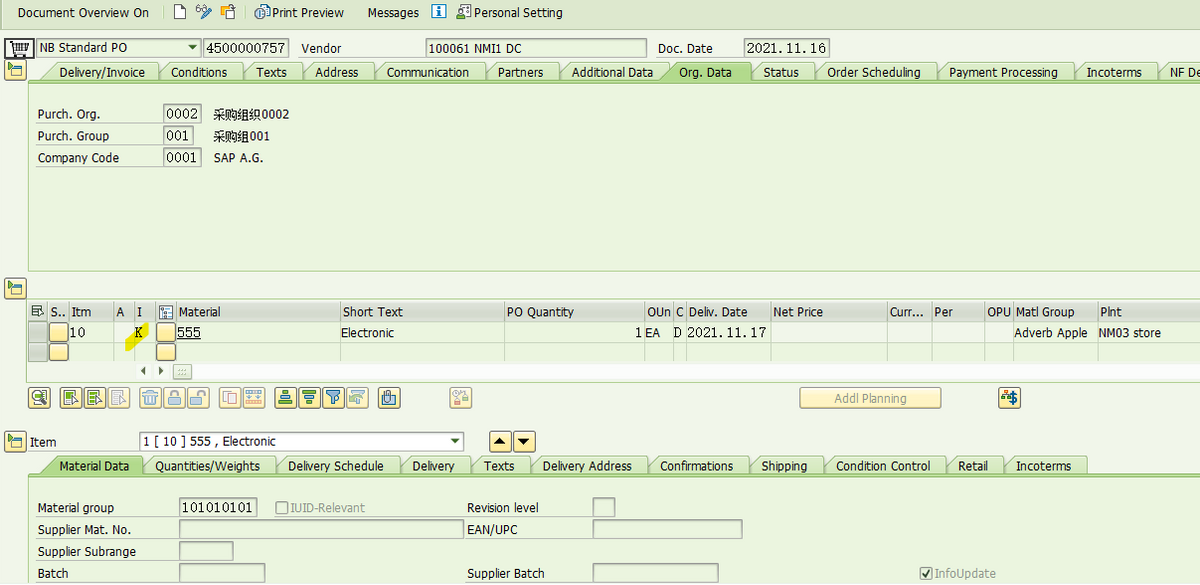The width and height of the screenshot is (1200, 585).
Task: Select row selector for item 10
Action: coord(38,332)
